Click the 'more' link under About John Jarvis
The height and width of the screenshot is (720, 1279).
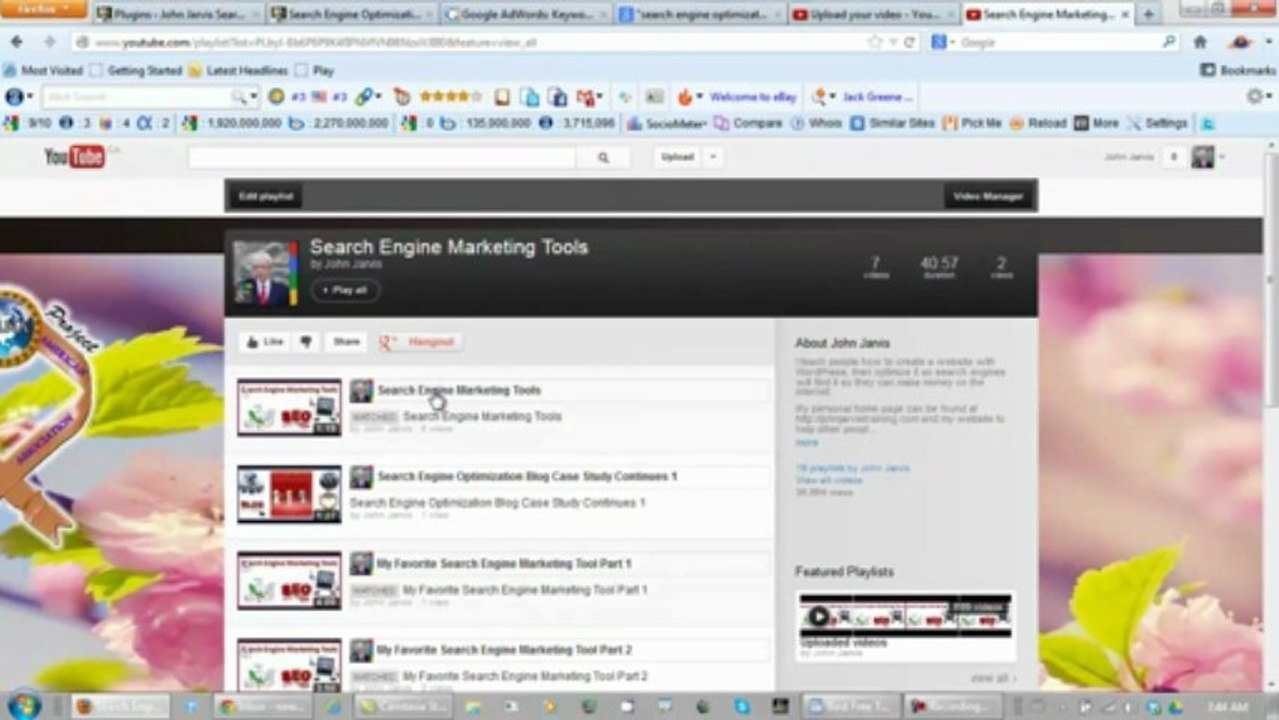(807, 442)
